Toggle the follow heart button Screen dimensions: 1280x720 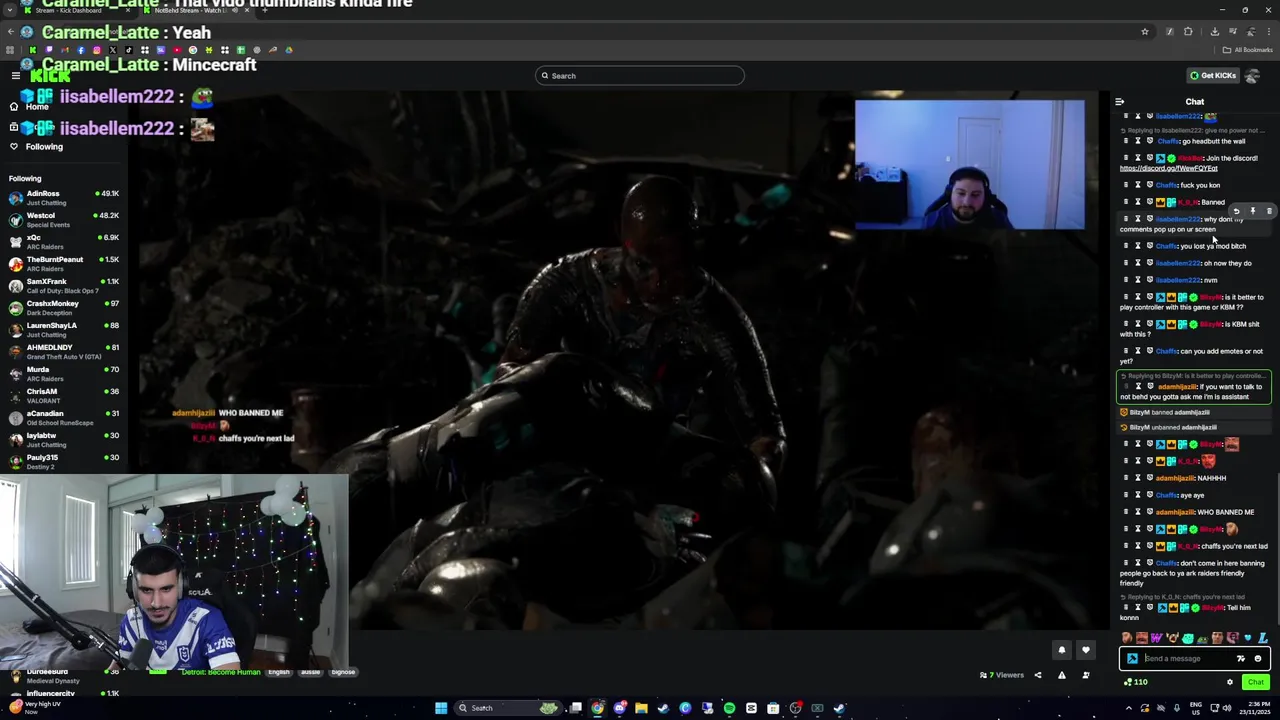(x=1086, y=650)
